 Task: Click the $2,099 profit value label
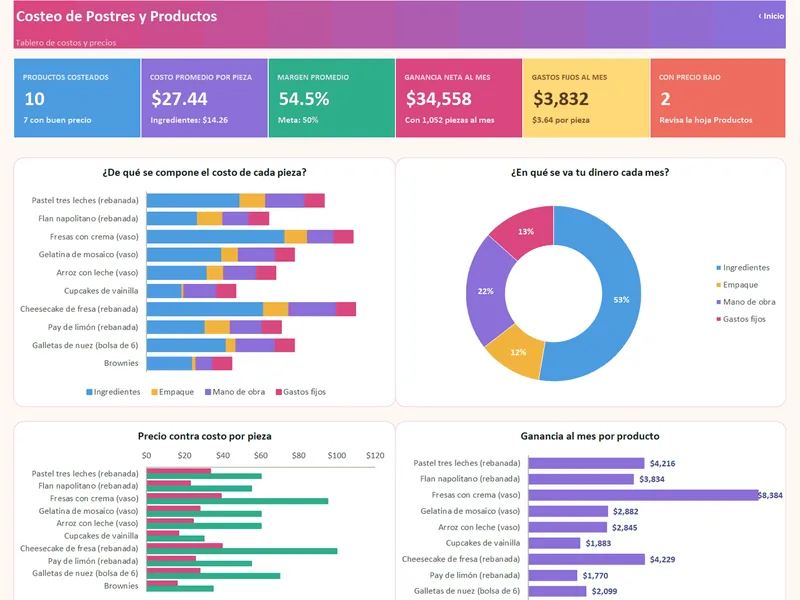point(604,591)
